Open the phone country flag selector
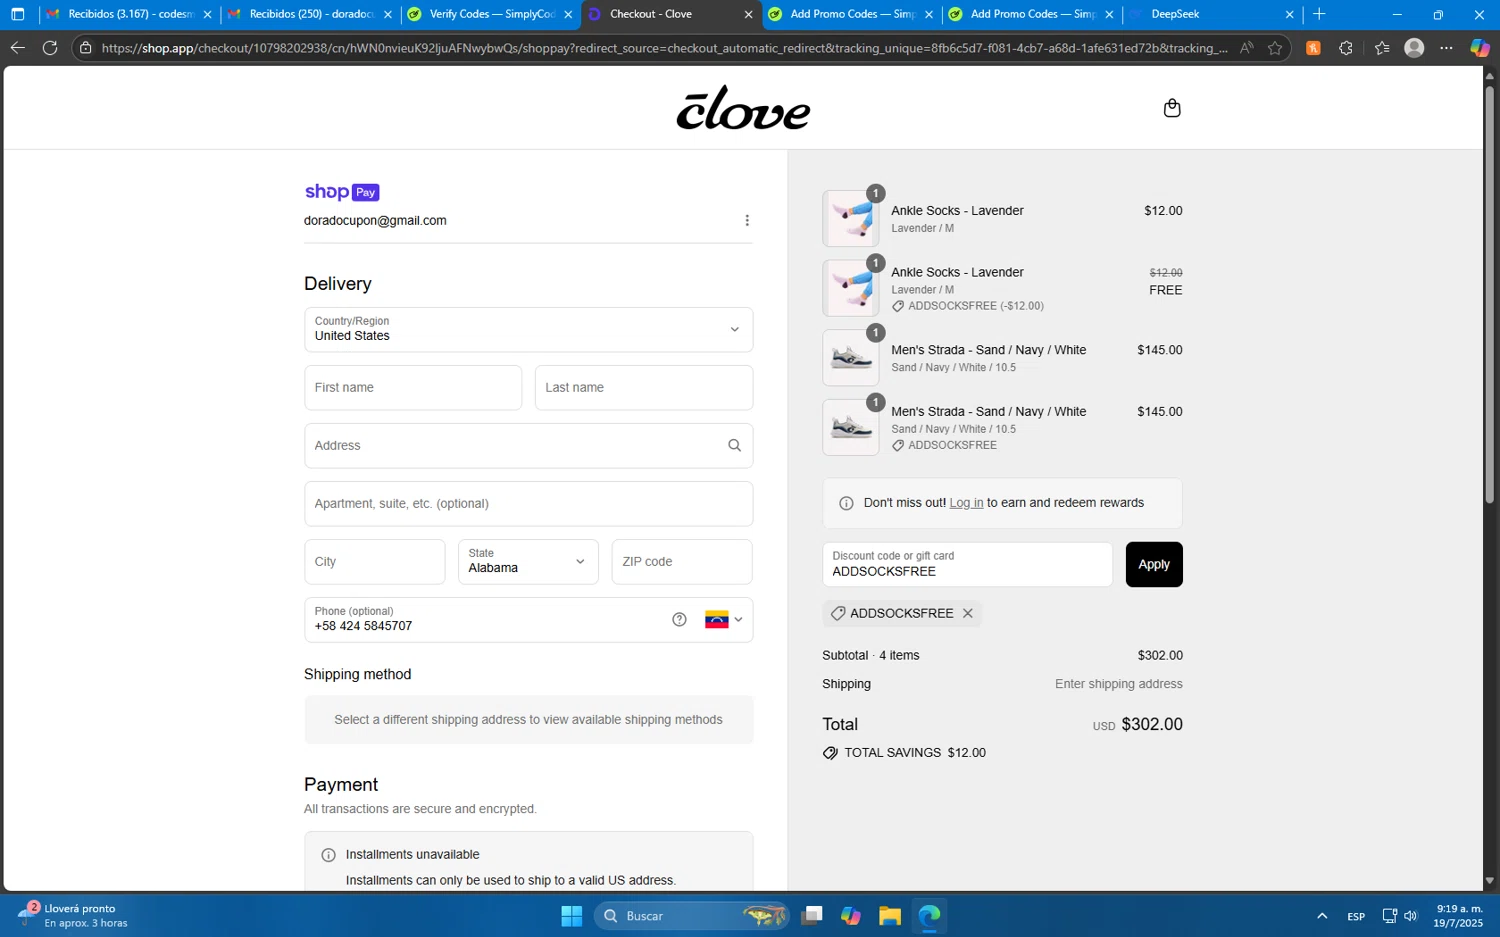 [x=723, y=620]
